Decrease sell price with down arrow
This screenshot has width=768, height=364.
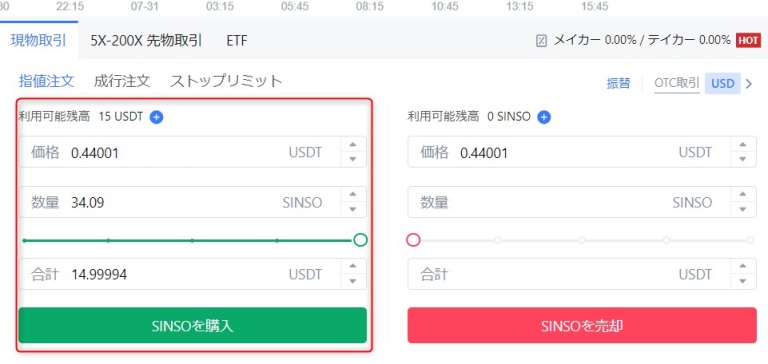point(743,159)
